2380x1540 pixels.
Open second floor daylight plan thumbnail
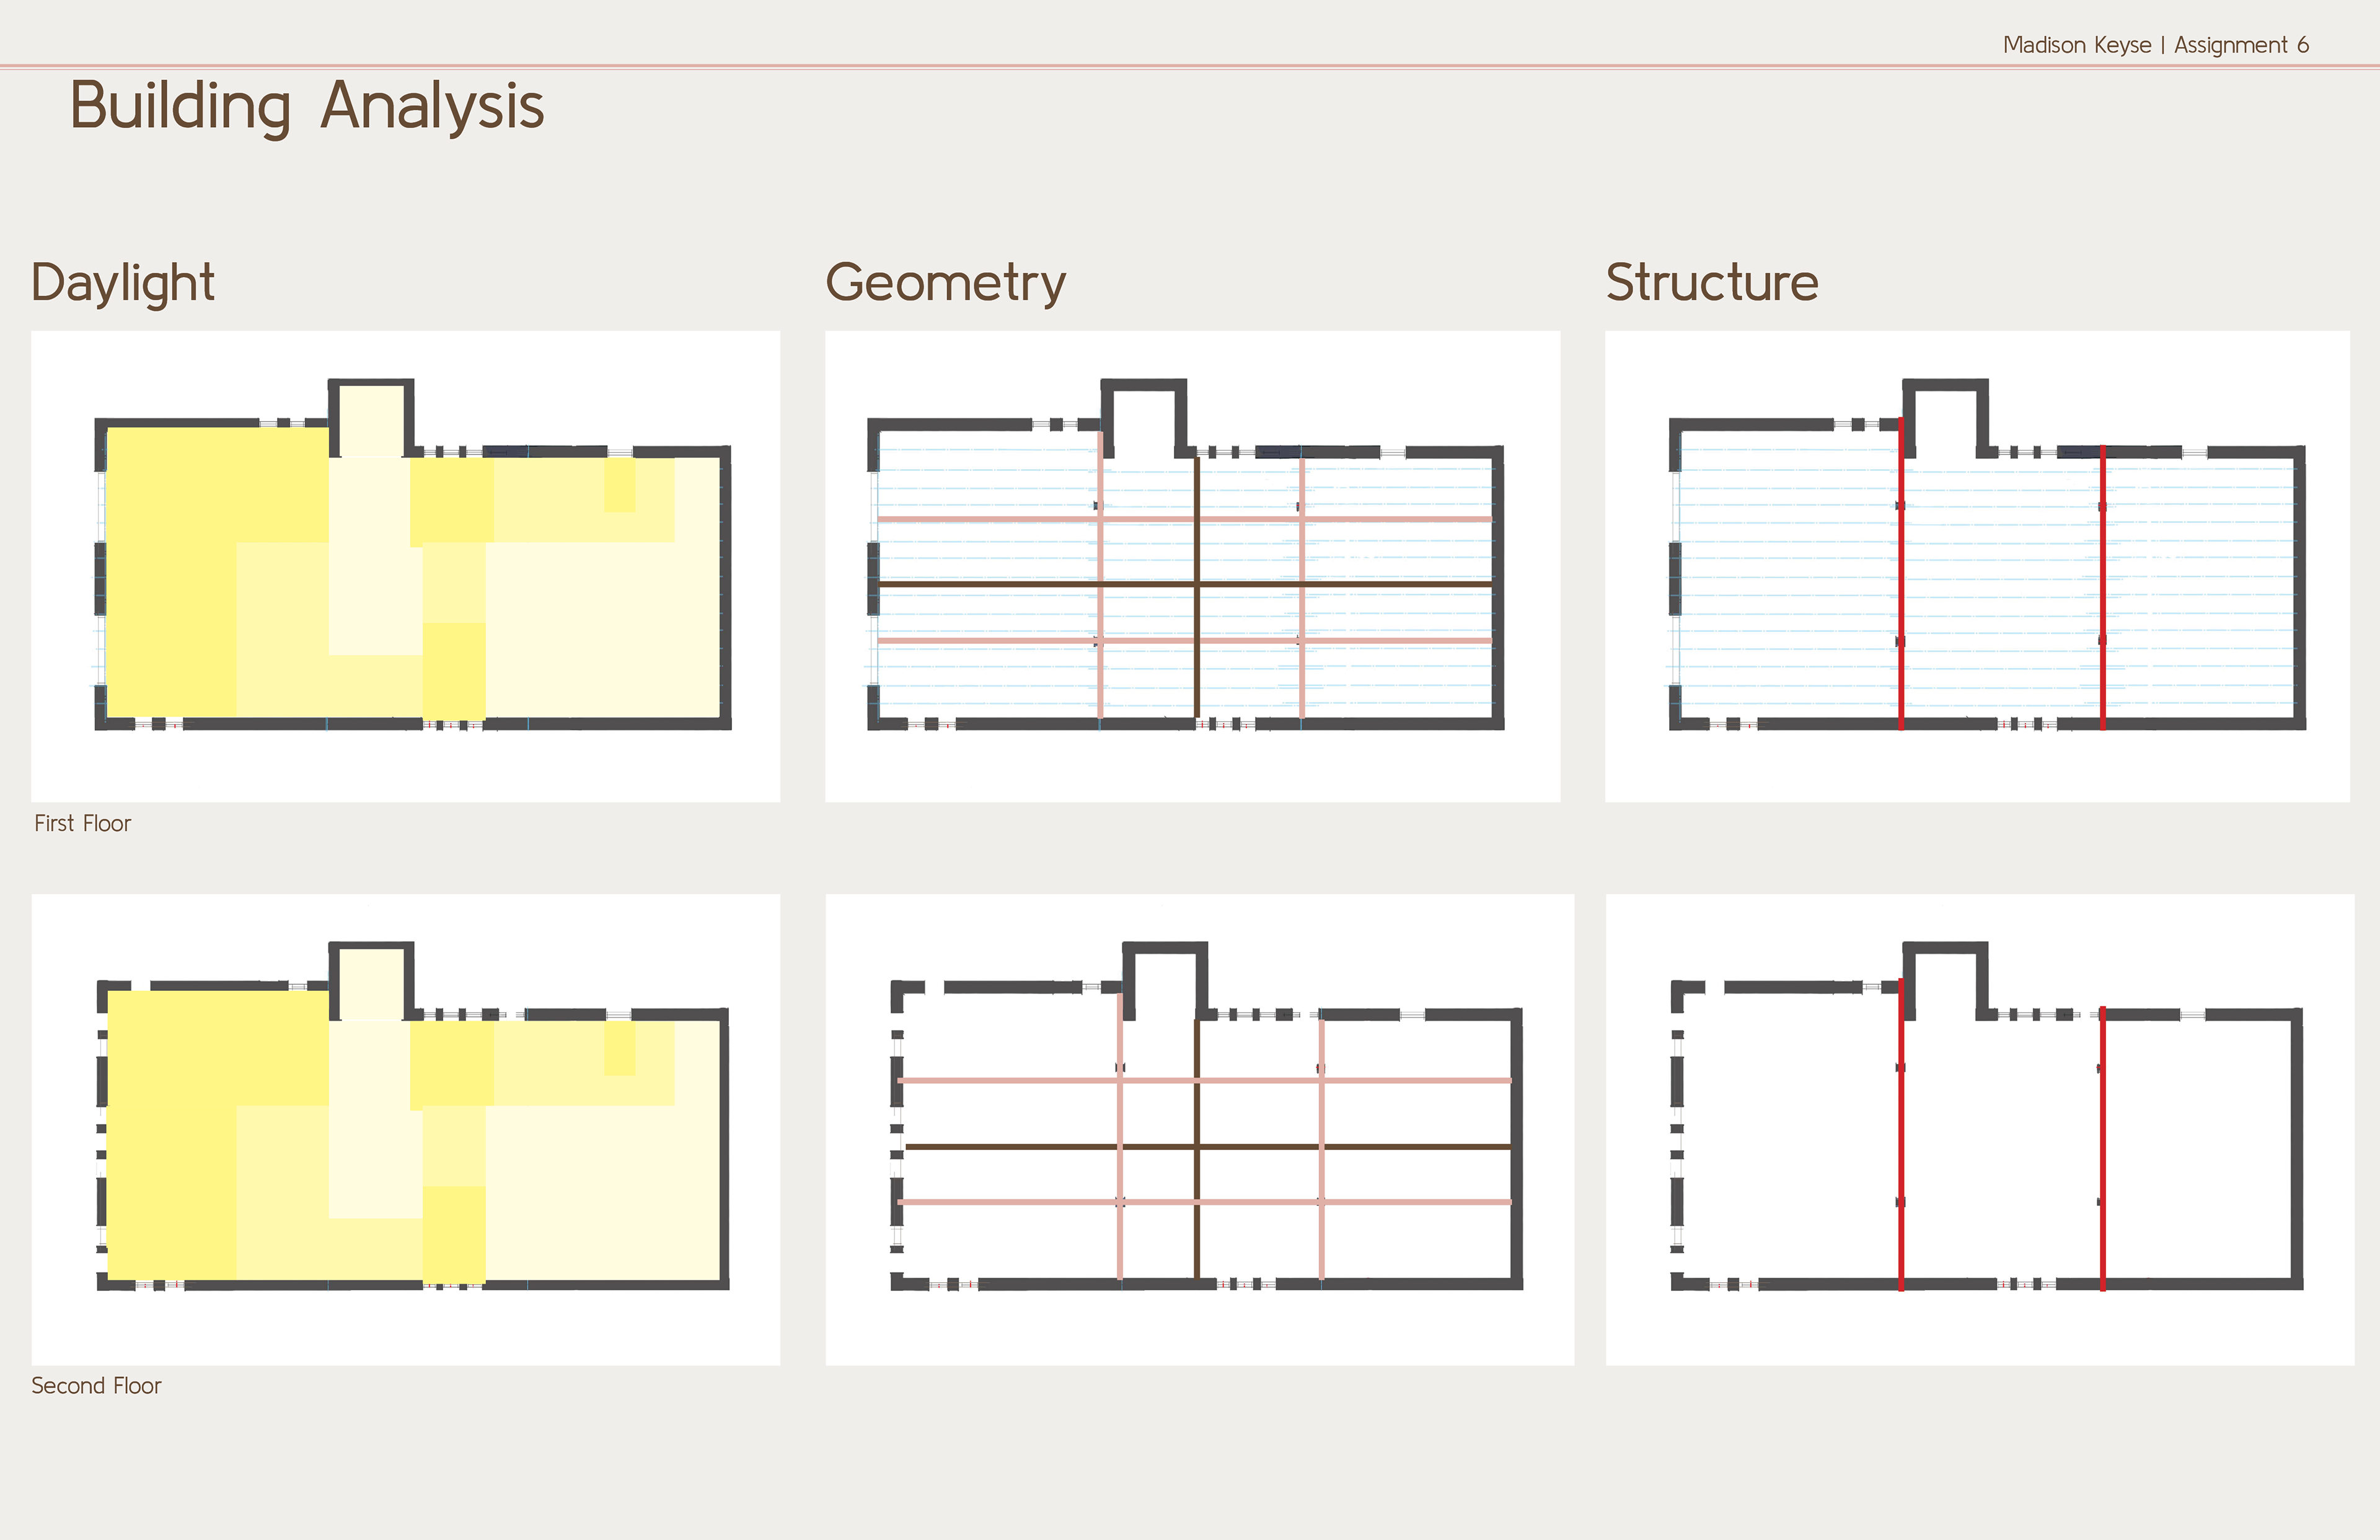pyautogui.click(x=405, y=1129)
